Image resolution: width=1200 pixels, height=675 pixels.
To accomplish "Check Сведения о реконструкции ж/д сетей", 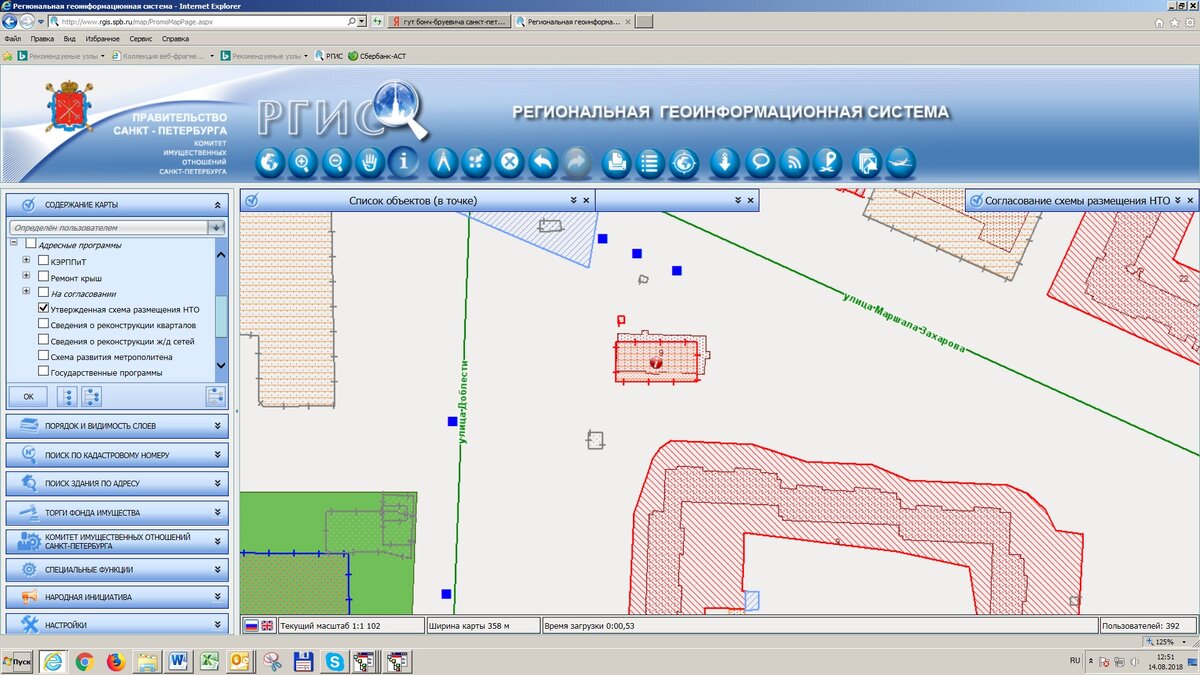I will click(x=43, y=340).
